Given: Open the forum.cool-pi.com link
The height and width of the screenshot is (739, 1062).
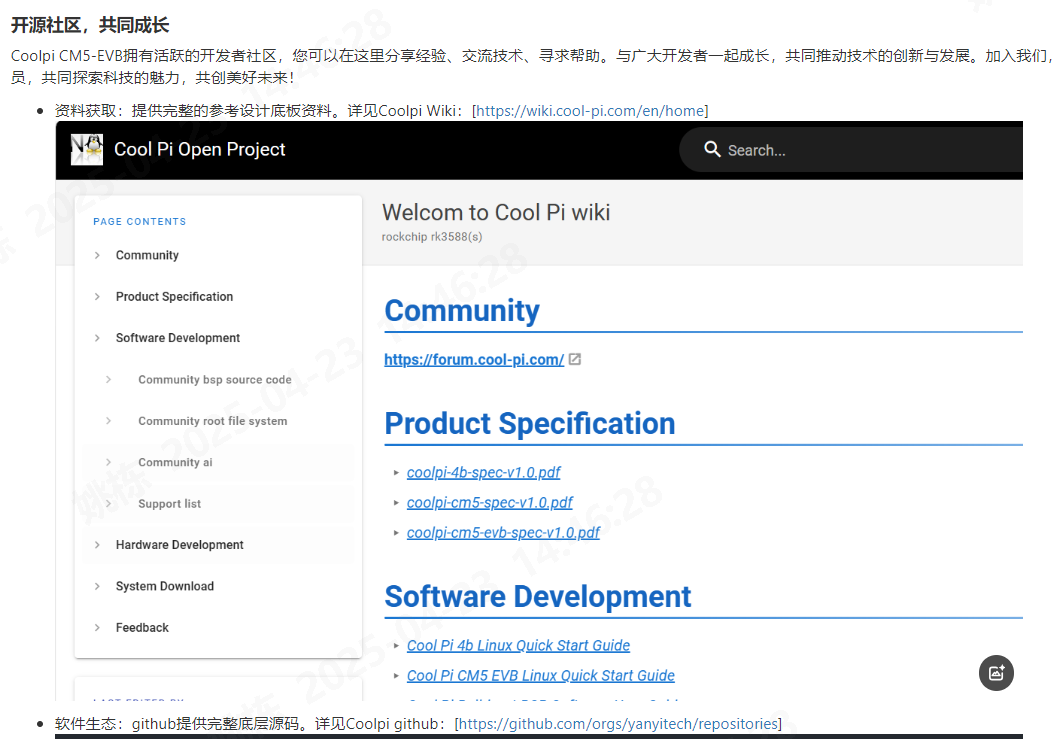Looking at the screenshot, I should [474, 360].
